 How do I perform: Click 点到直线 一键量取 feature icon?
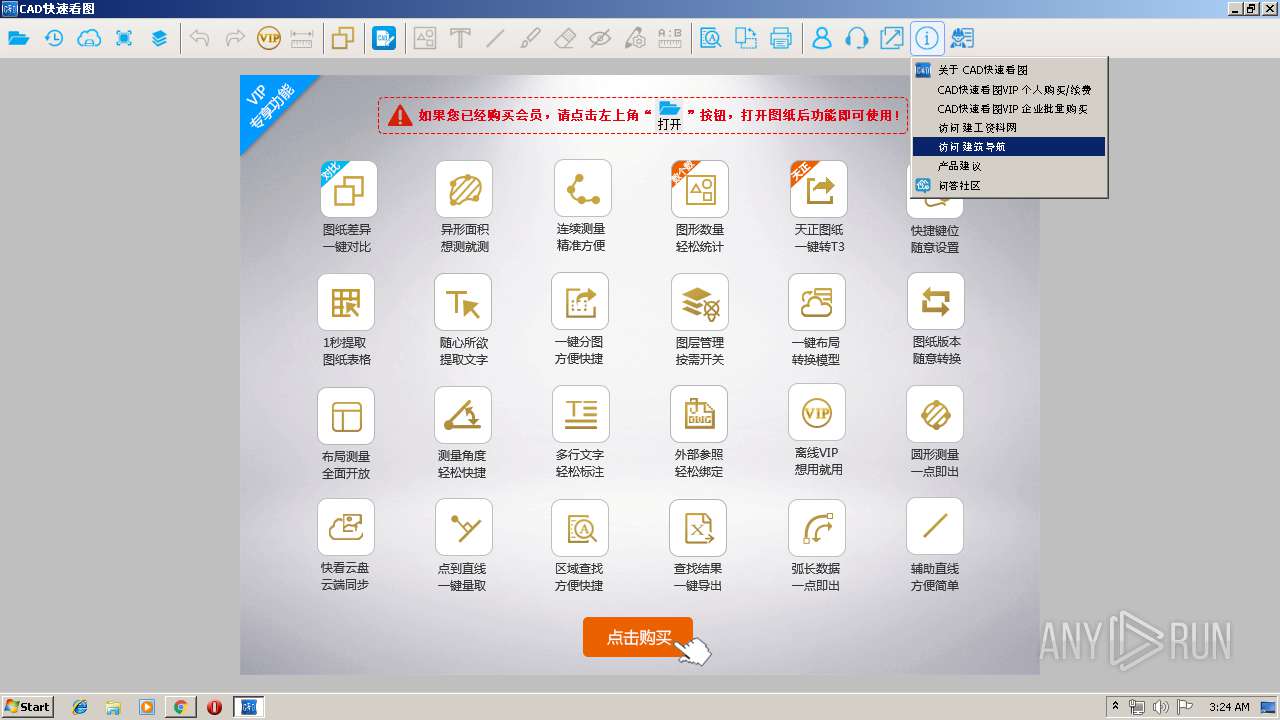(x=464, y=527)
